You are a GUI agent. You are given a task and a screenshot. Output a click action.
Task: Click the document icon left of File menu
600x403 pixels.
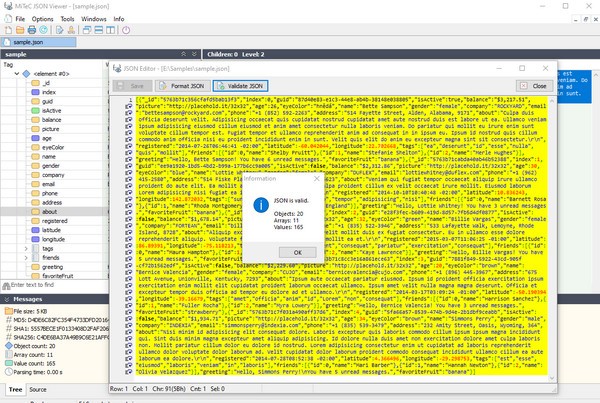[x=8, y=18]
